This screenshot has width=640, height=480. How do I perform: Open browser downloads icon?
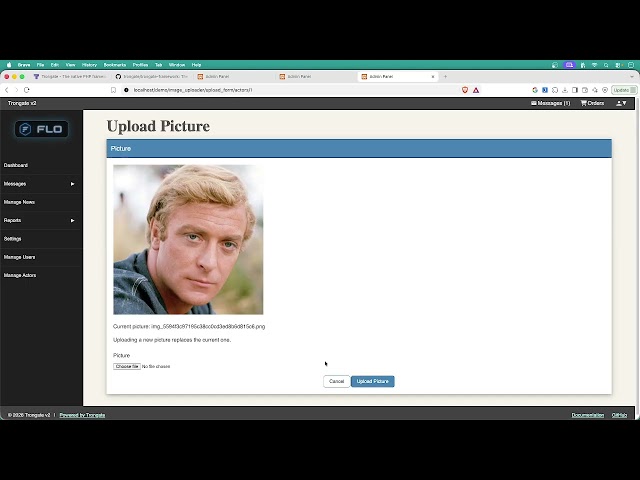(x=565, y=90)
